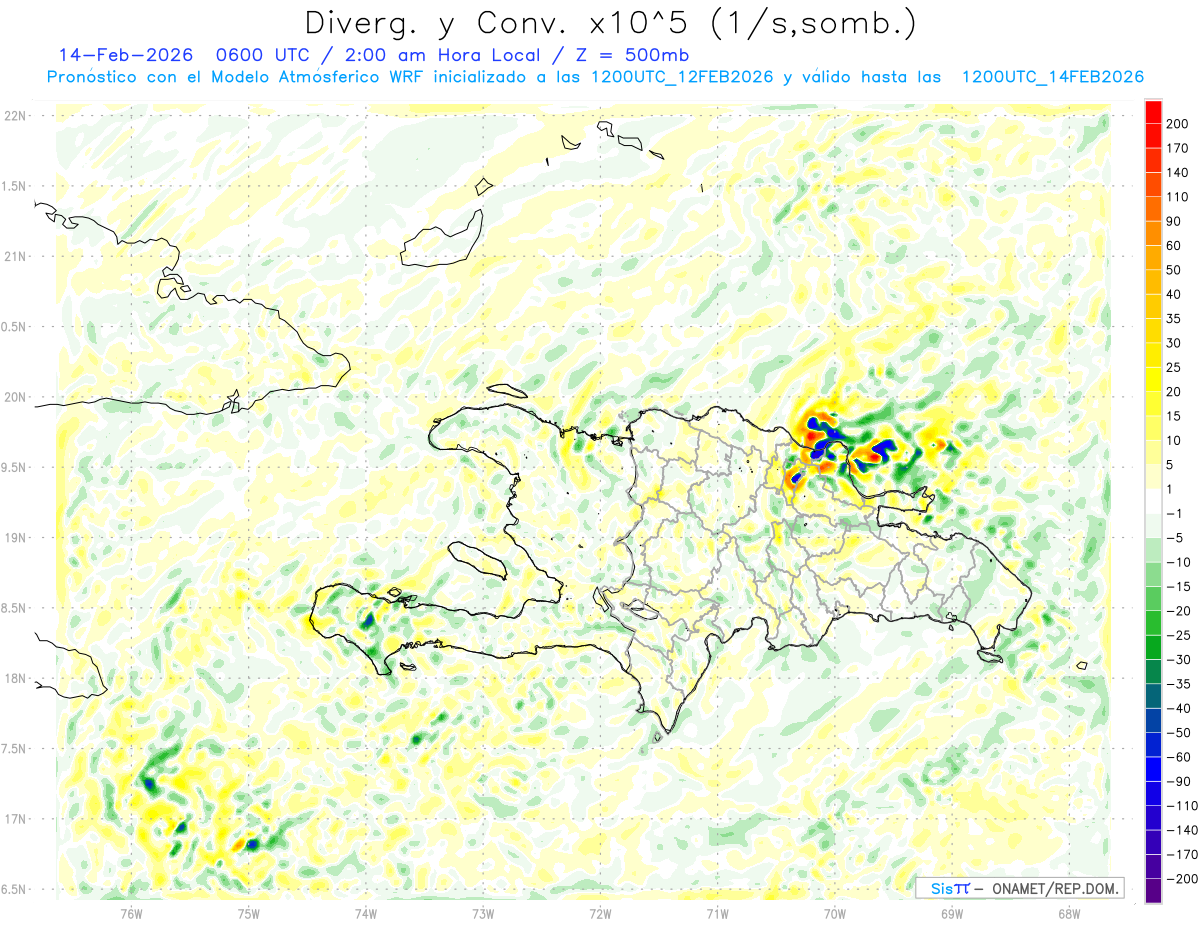Screen dimensions: 1200x927
Task: Click the colorbar value -20
Action: tap(1177, 611)
